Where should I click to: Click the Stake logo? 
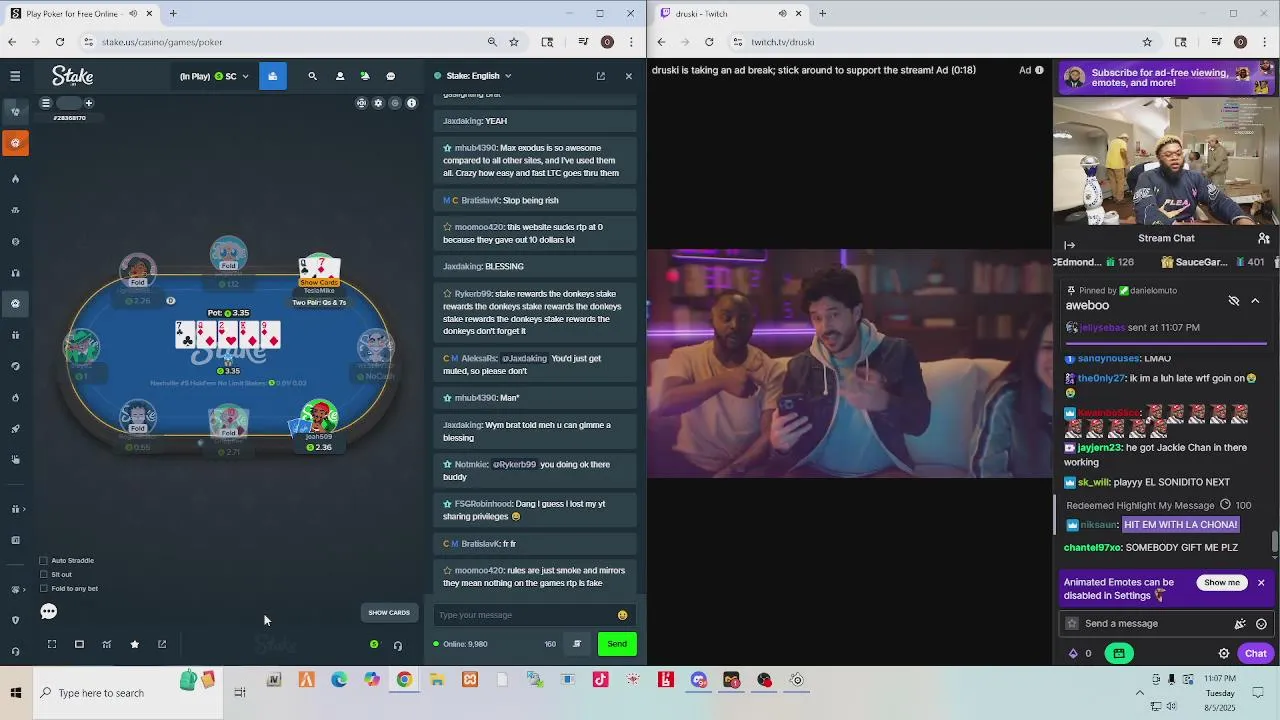coord(73,76)
